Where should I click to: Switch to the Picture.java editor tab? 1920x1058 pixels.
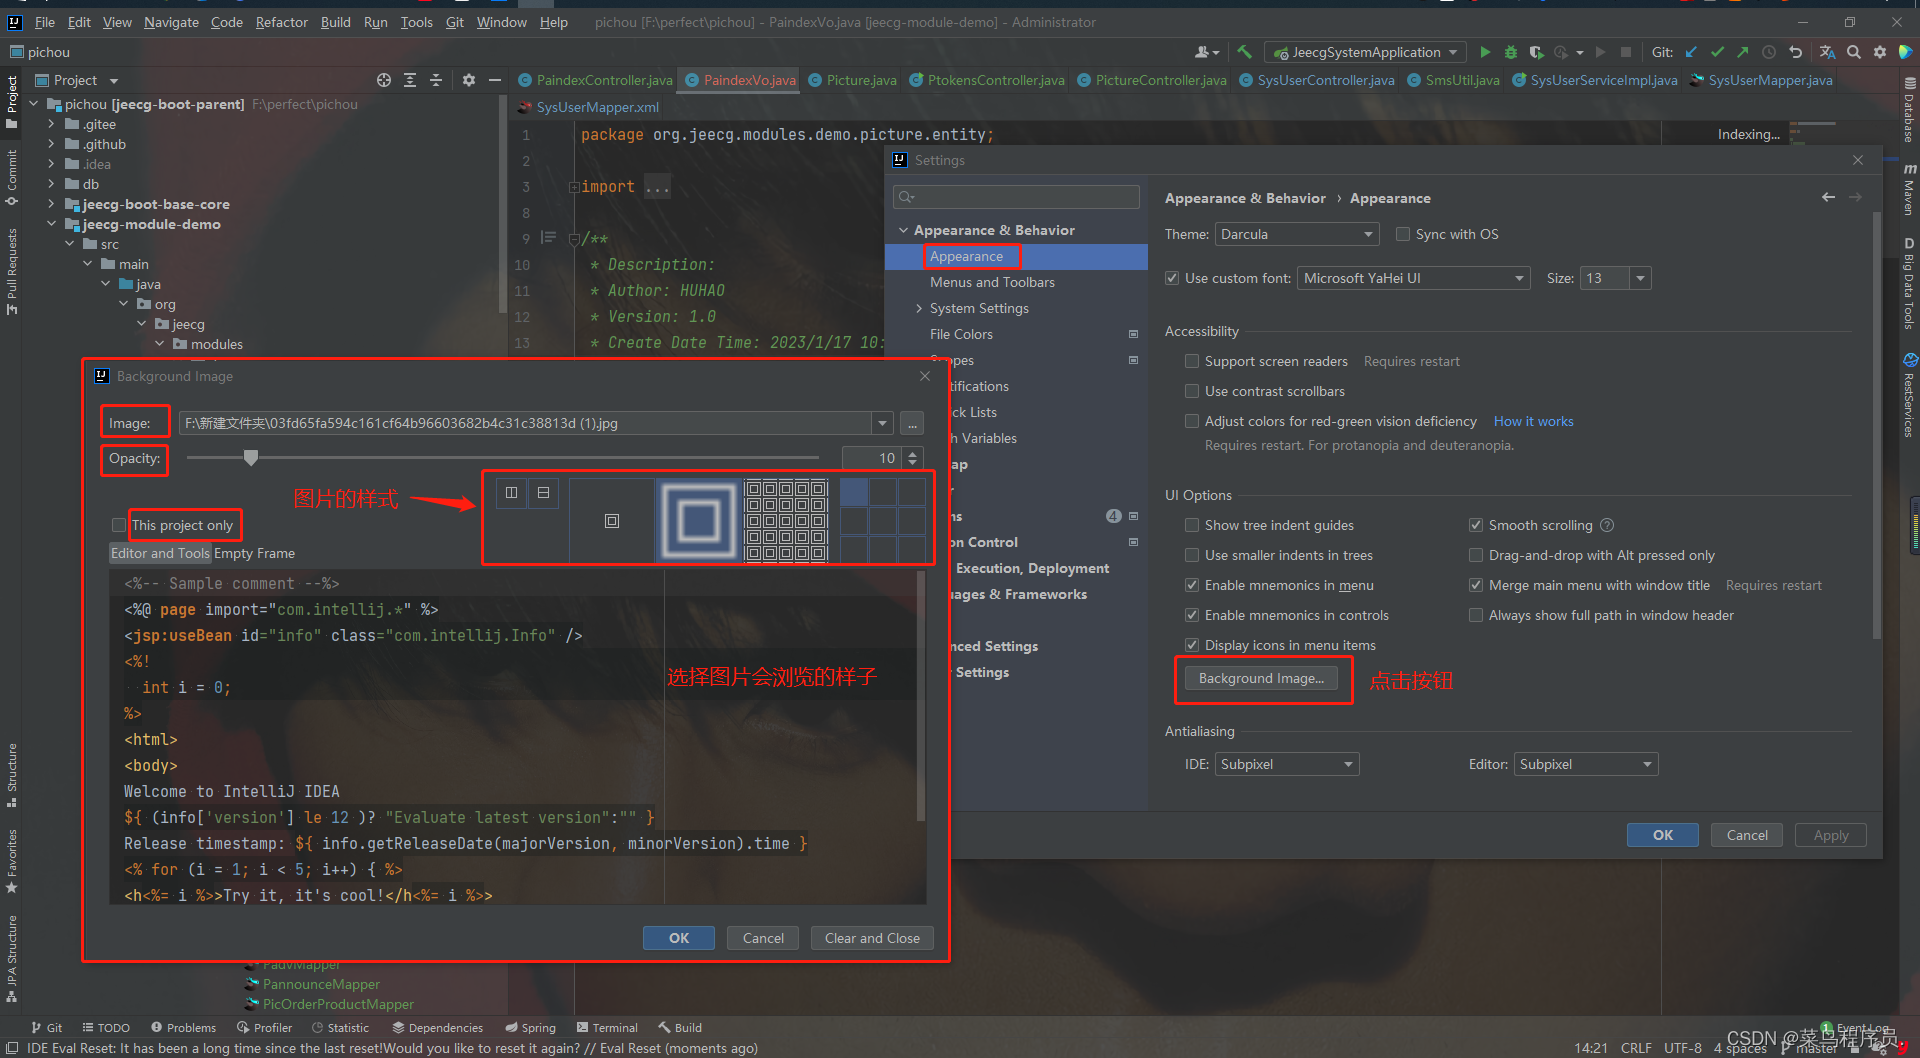pos(852,80)
